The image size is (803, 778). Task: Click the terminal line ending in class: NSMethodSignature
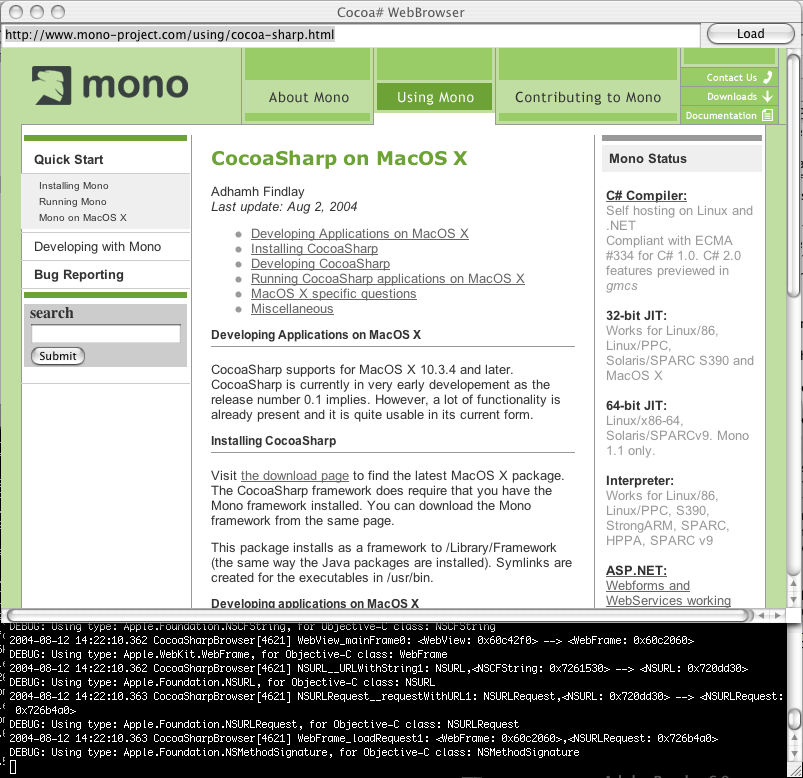(294, 752)
